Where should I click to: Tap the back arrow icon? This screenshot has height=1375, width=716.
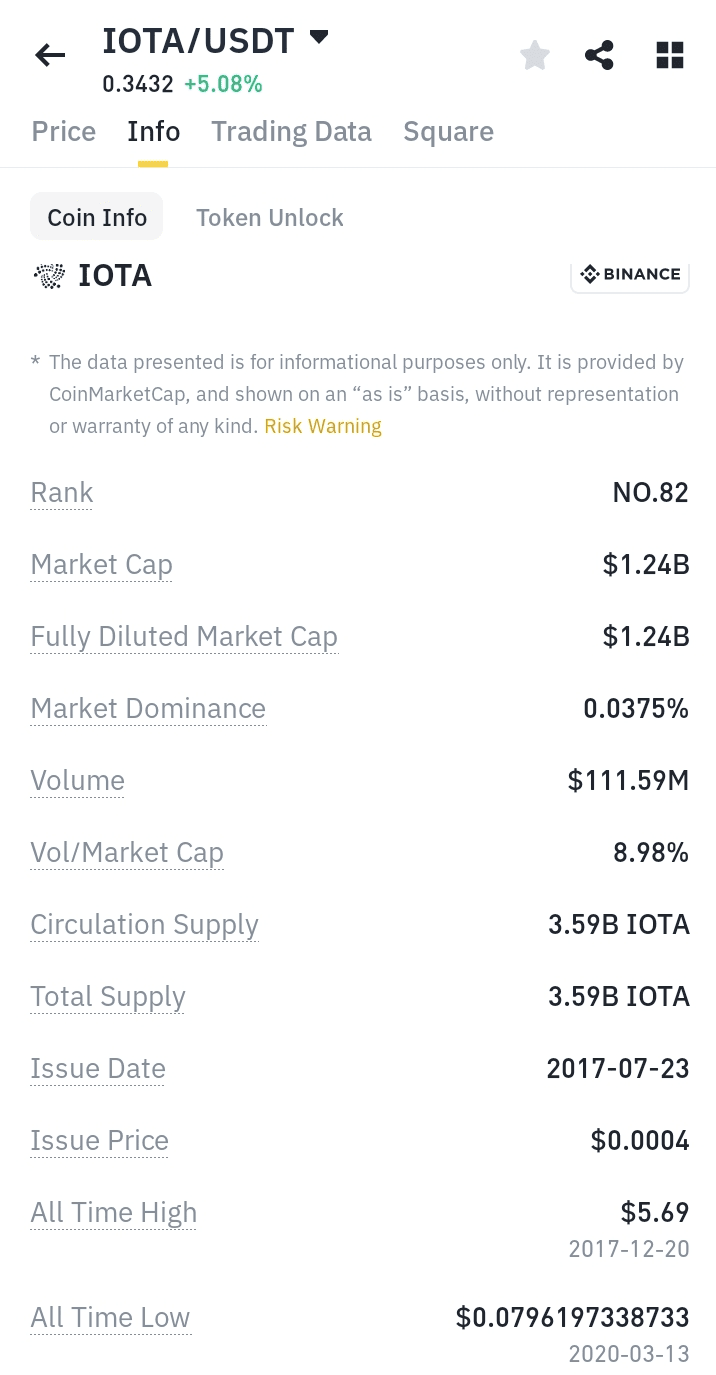click(50, 56)
